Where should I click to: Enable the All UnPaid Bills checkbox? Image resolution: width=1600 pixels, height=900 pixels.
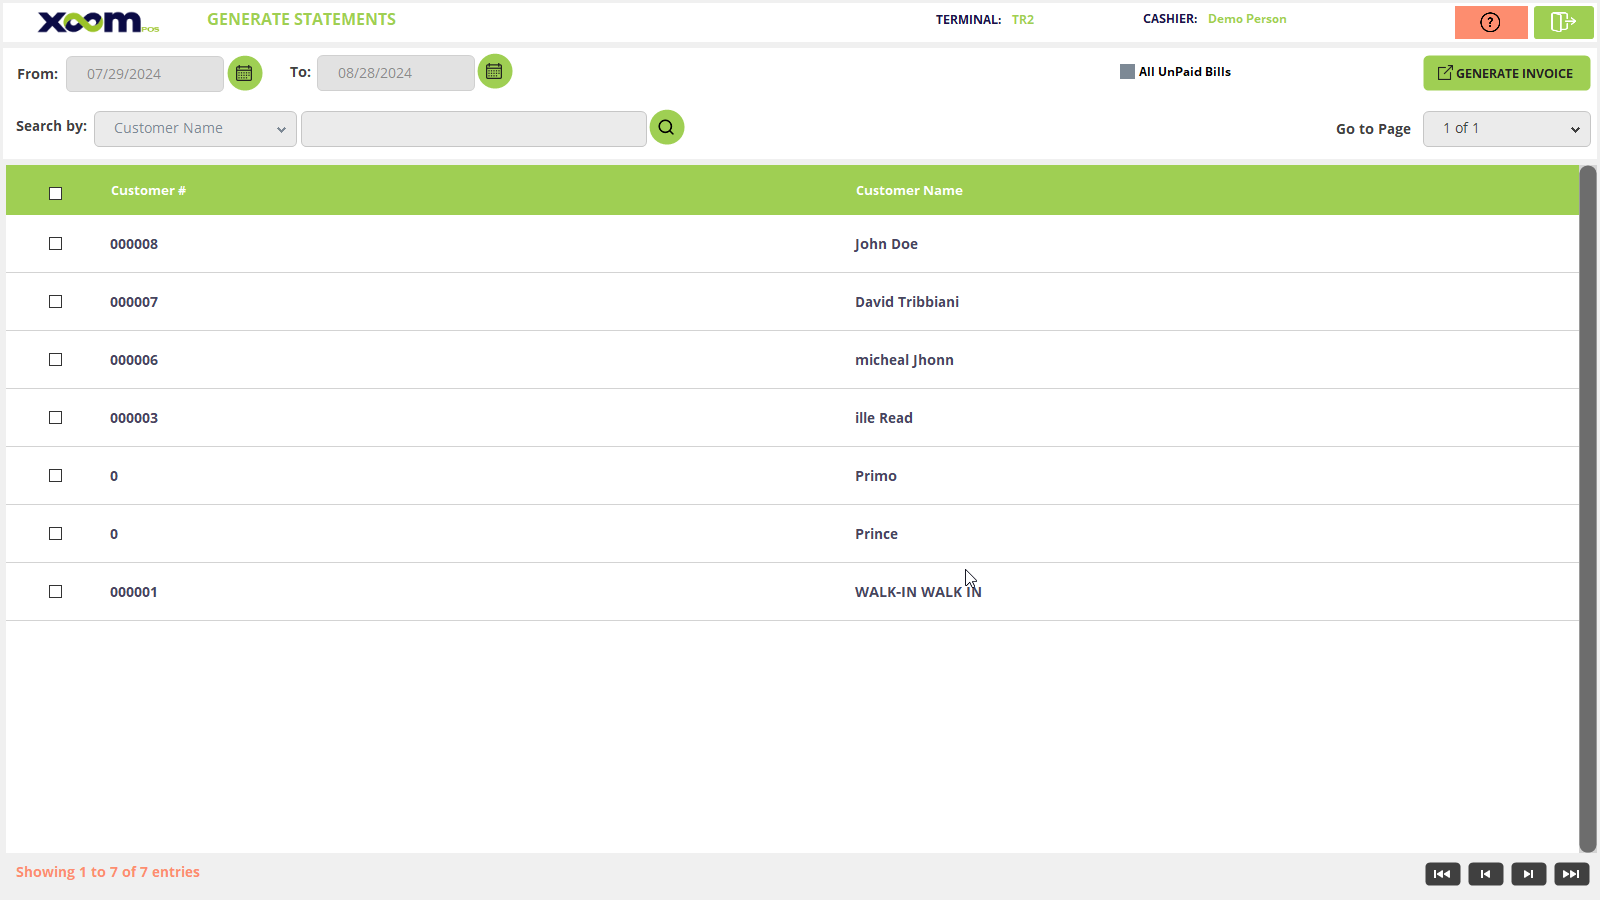coord(1127,72)
